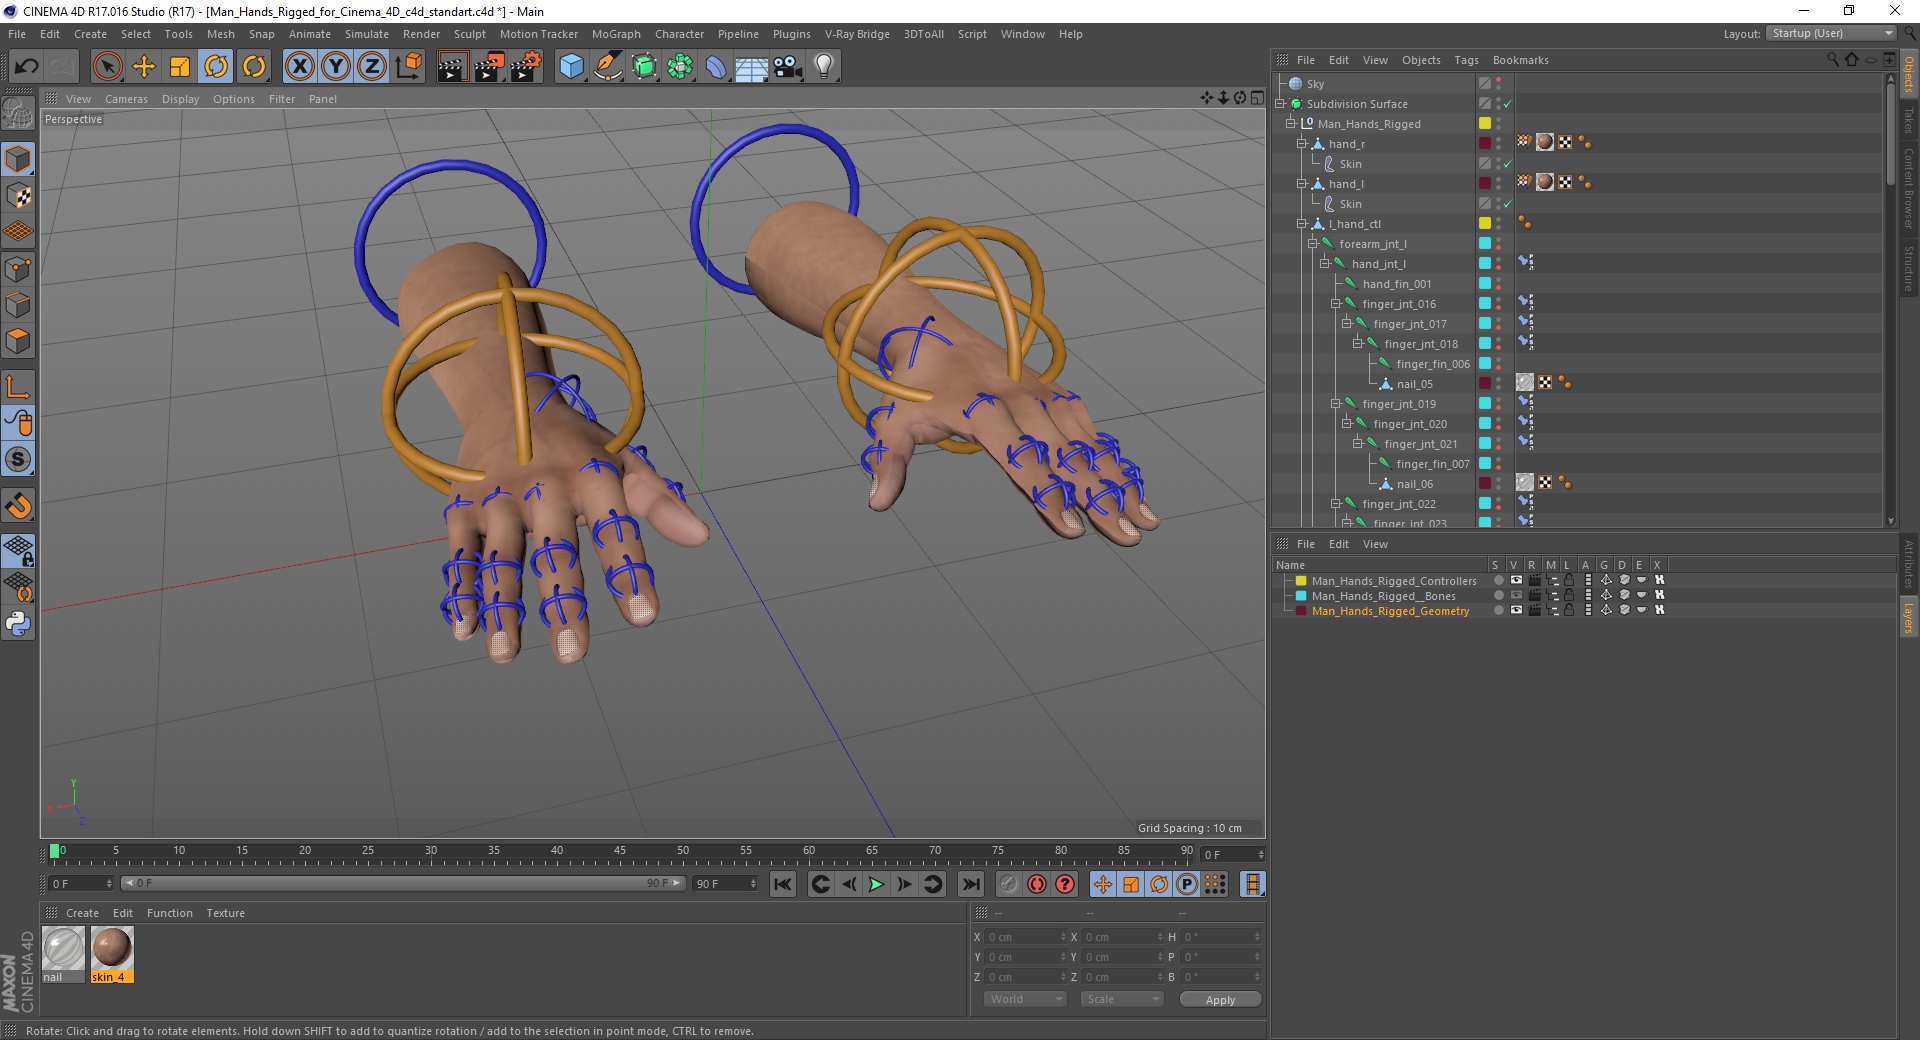The width and height of the screenshot is (1920, 1040).
Task: Open the Layers side tab
Action: click(1908, 618)
